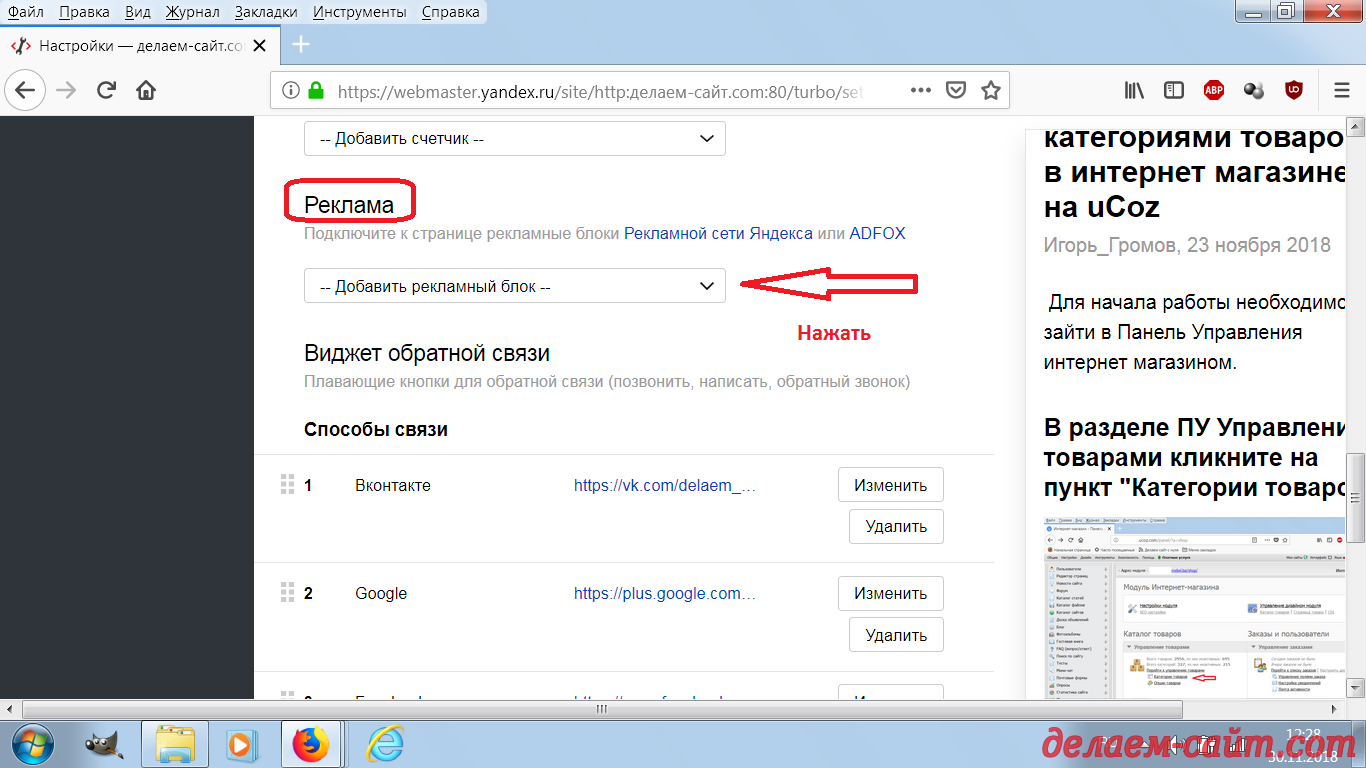
Task: Grab the drag handle for the Вконтакте row
Action: click(287, 484)
